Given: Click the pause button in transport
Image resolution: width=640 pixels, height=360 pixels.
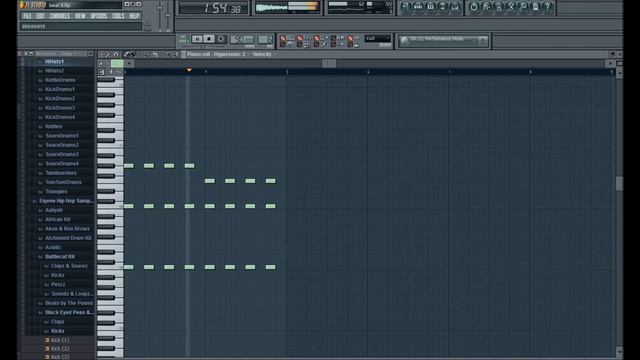Looking at the screenshot, I should coord(197,39).
